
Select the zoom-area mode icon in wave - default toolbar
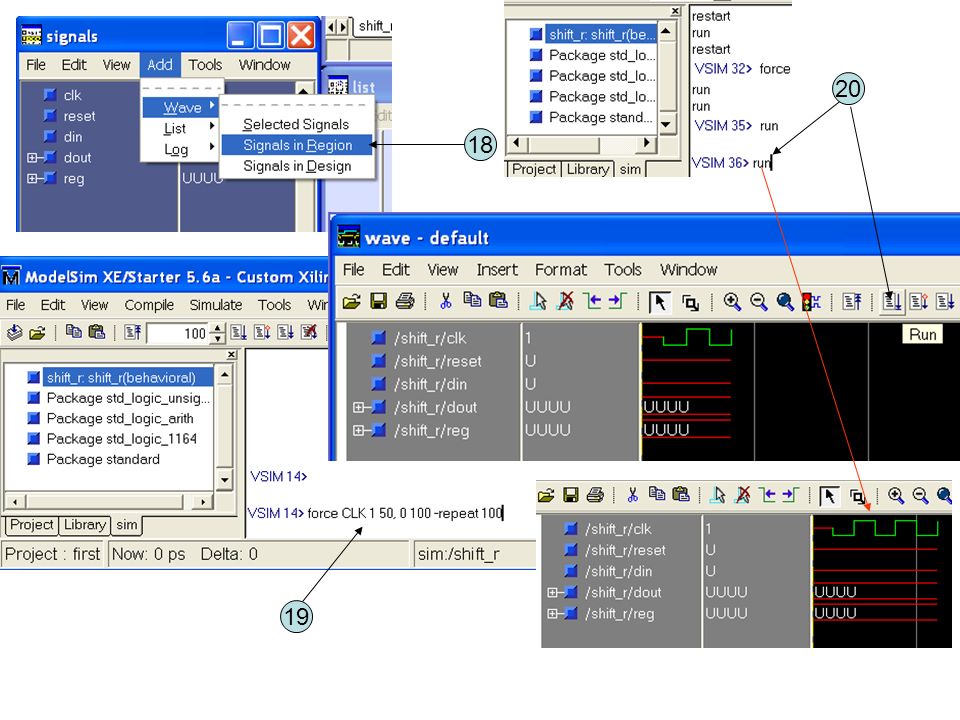click(x=690, y=302)
